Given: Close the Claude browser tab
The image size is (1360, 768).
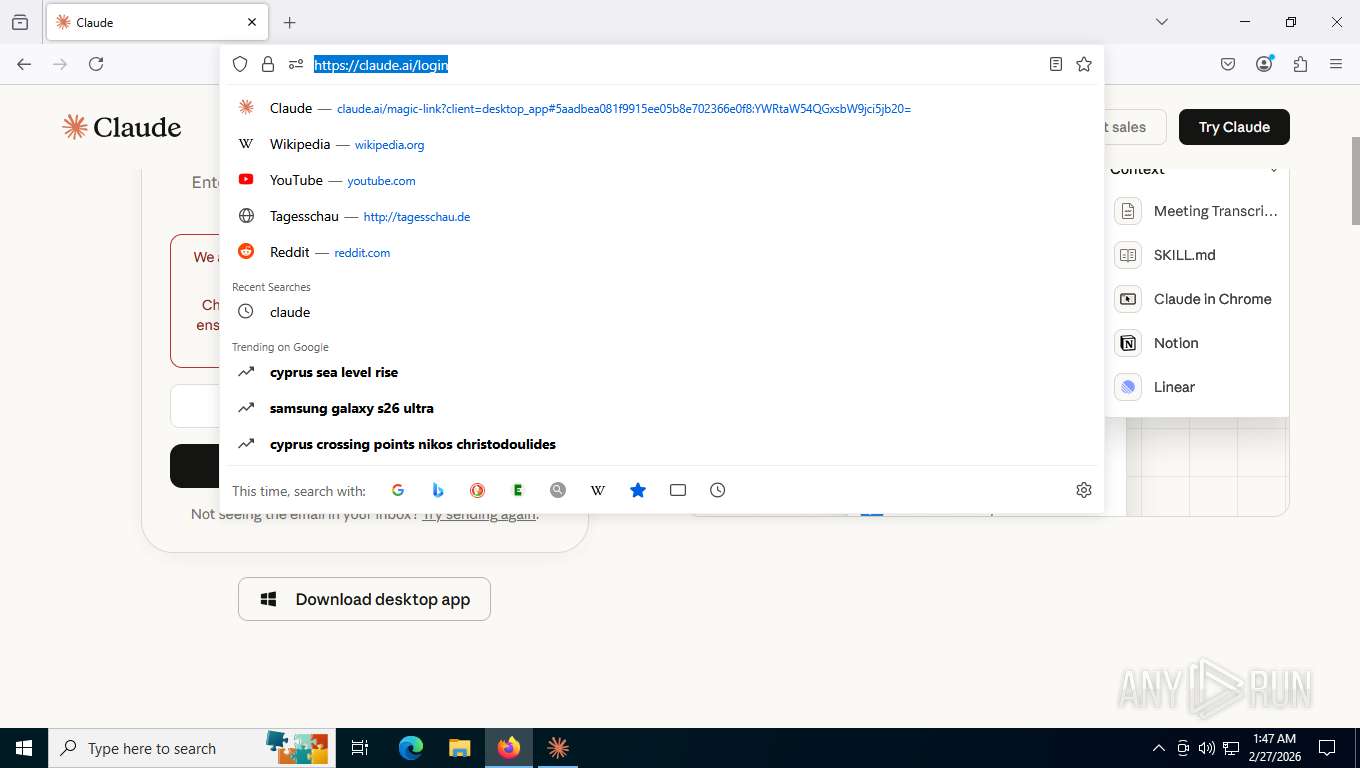Looking at the screenshot, I should click(x=252, y=22).
